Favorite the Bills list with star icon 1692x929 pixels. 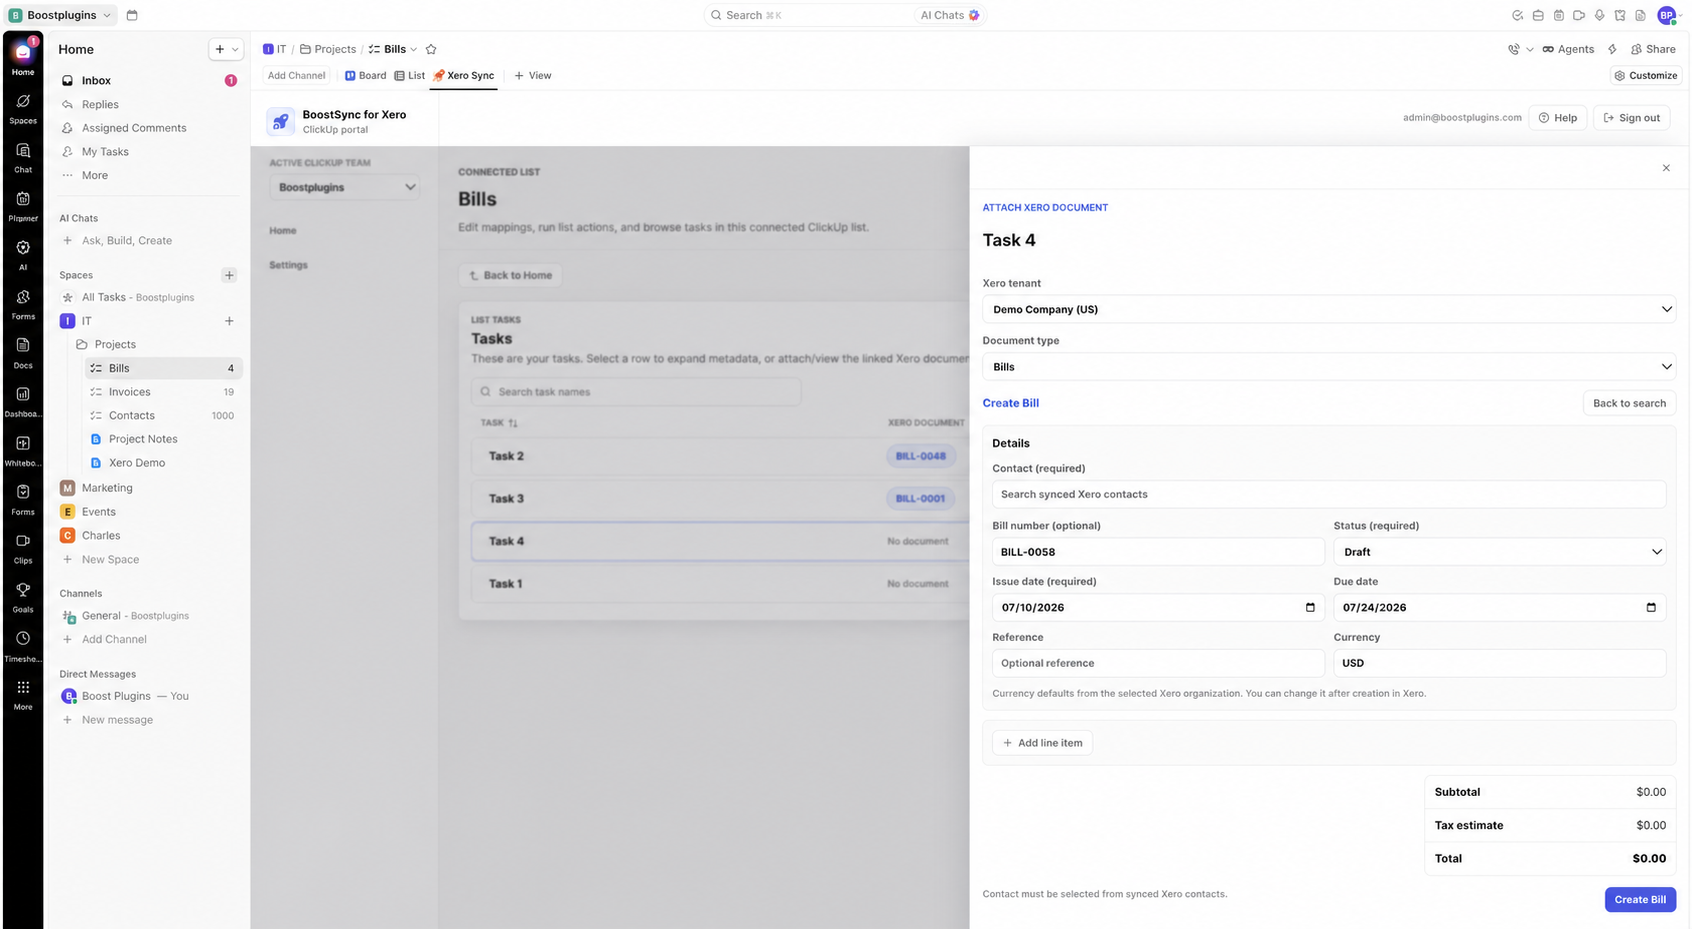(x=431, y=49)
